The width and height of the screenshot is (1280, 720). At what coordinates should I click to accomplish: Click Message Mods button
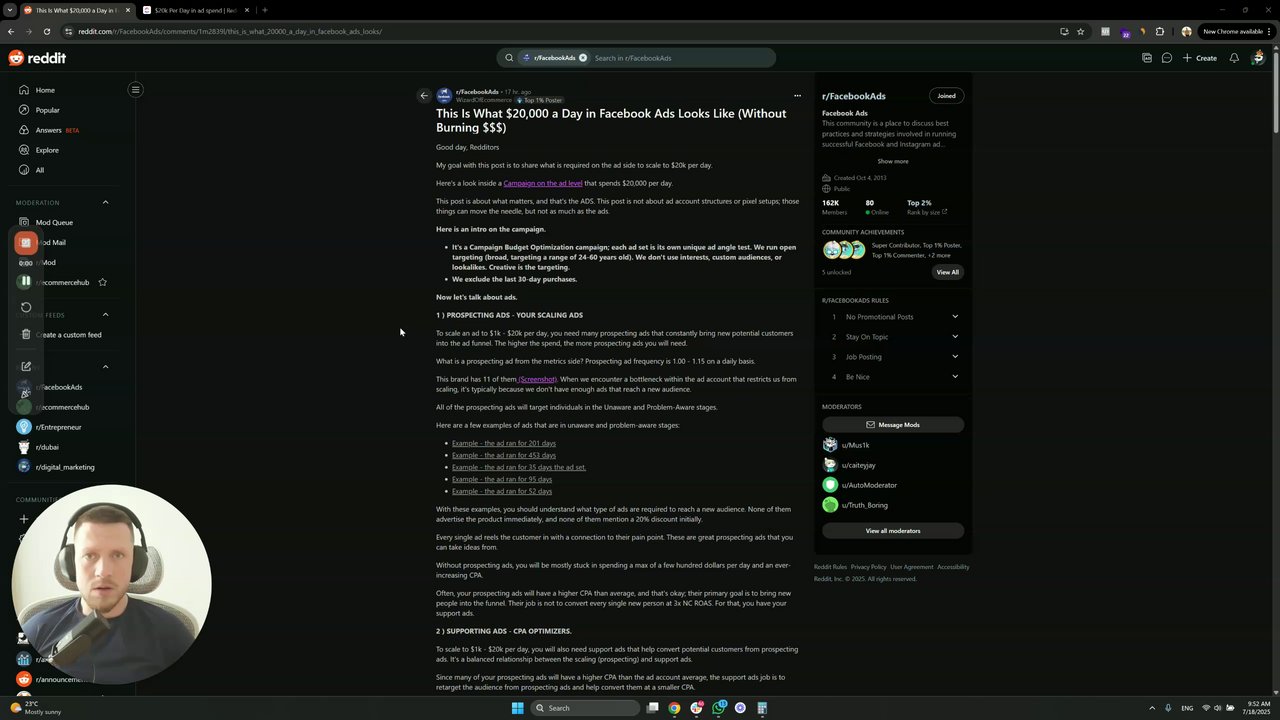[x=893, y=425]
